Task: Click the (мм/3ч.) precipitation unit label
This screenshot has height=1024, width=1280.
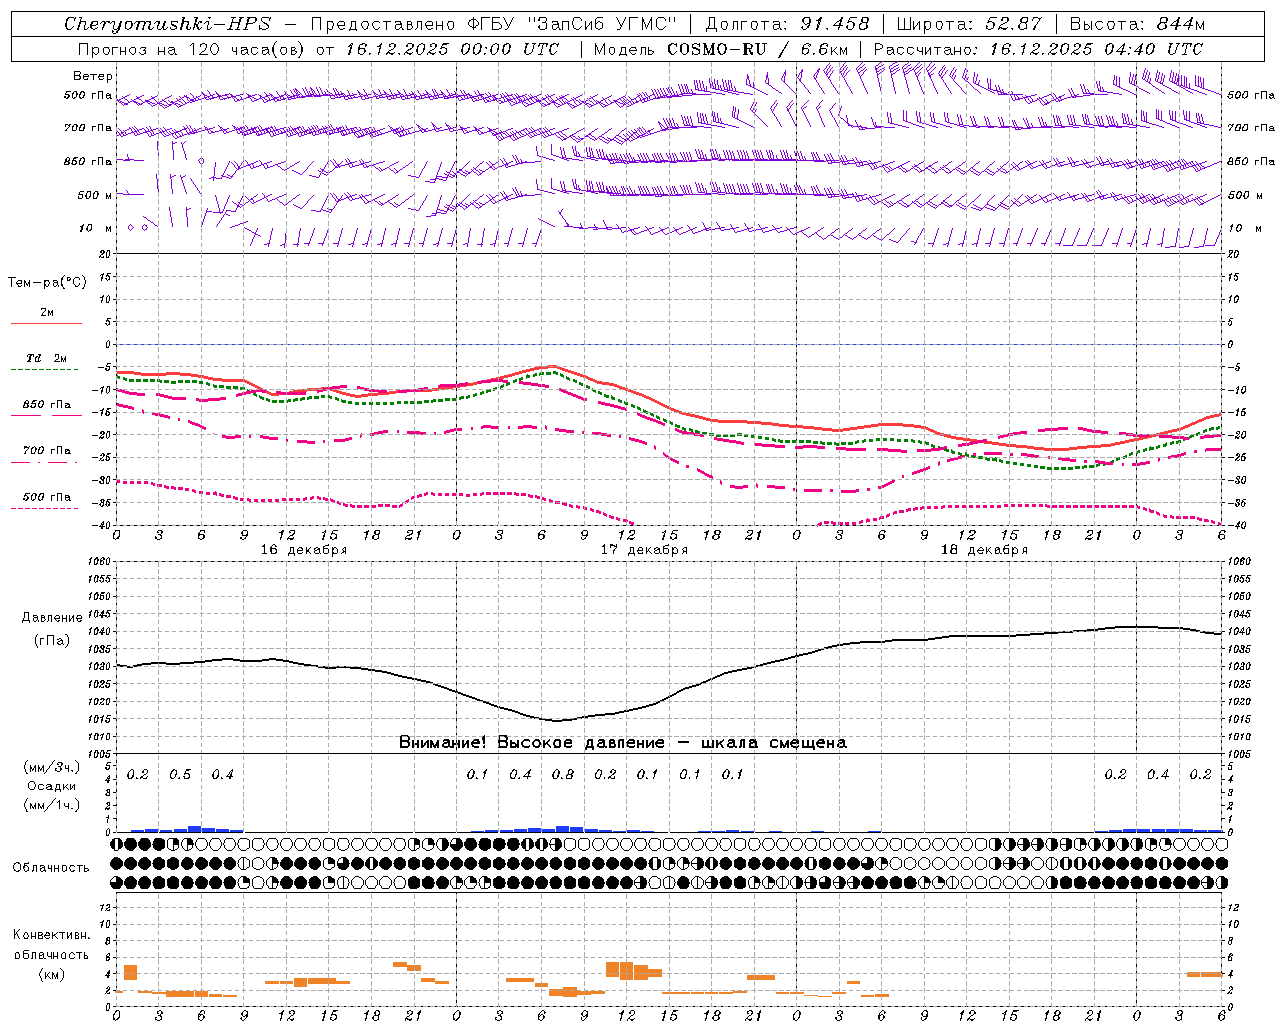Action: (x=52, y=767)
